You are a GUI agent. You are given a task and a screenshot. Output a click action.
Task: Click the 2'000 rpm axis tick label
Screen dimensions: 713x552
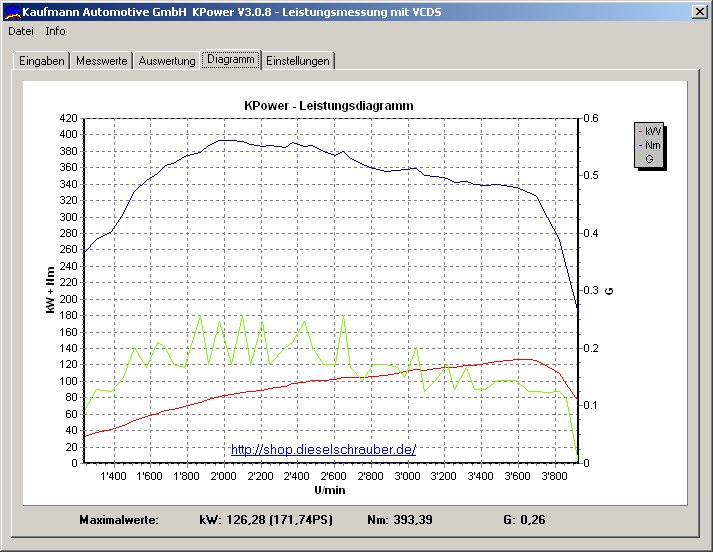(x=223, y=476)
